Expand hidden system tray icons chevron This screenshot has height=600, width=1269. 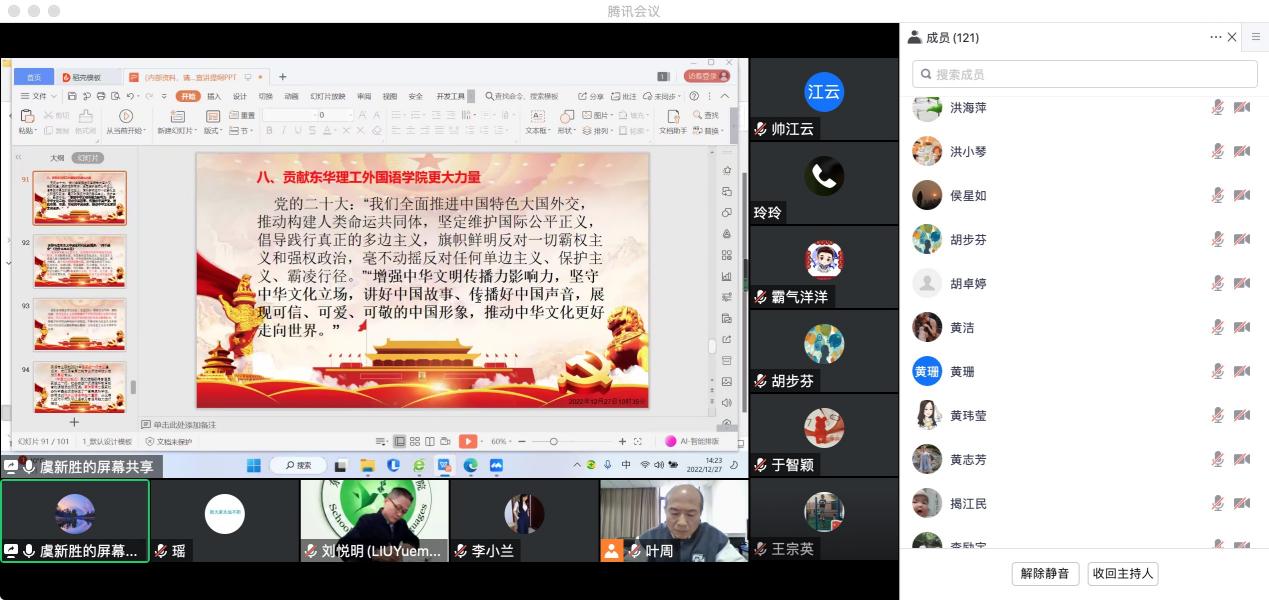(577, 465)
